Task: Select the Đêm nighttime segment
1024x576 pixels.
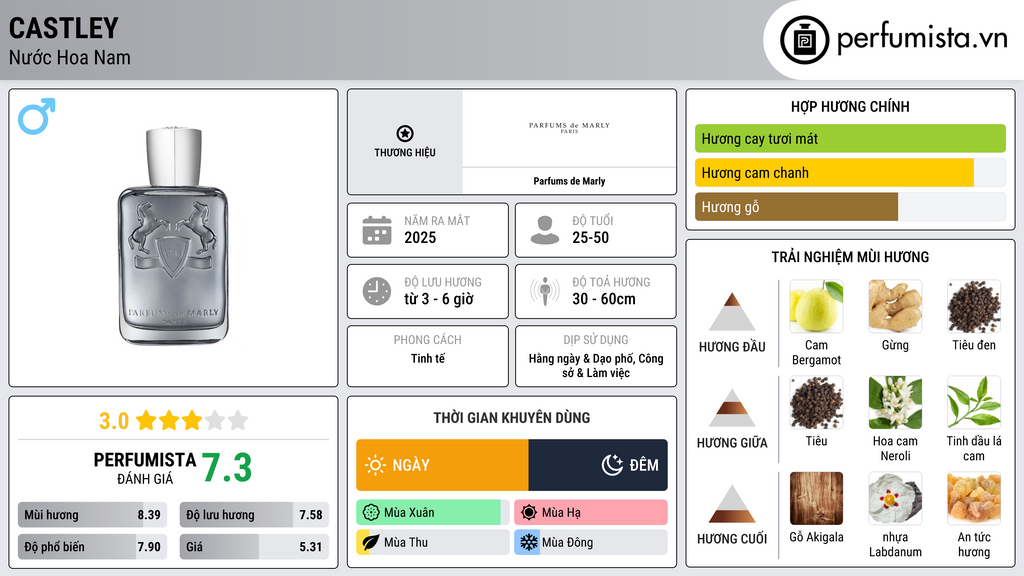Action: [x=598, y=465]
